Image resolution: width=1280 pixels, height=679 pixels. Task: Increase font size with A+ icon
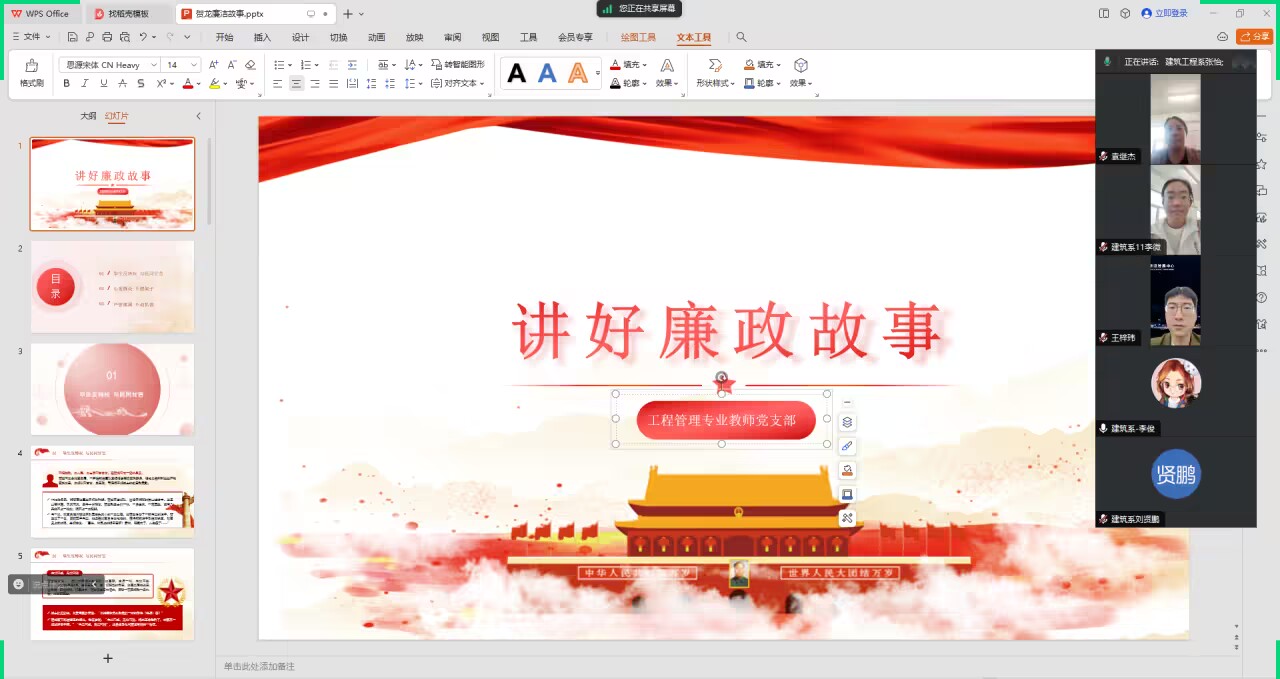coord(214,65)
